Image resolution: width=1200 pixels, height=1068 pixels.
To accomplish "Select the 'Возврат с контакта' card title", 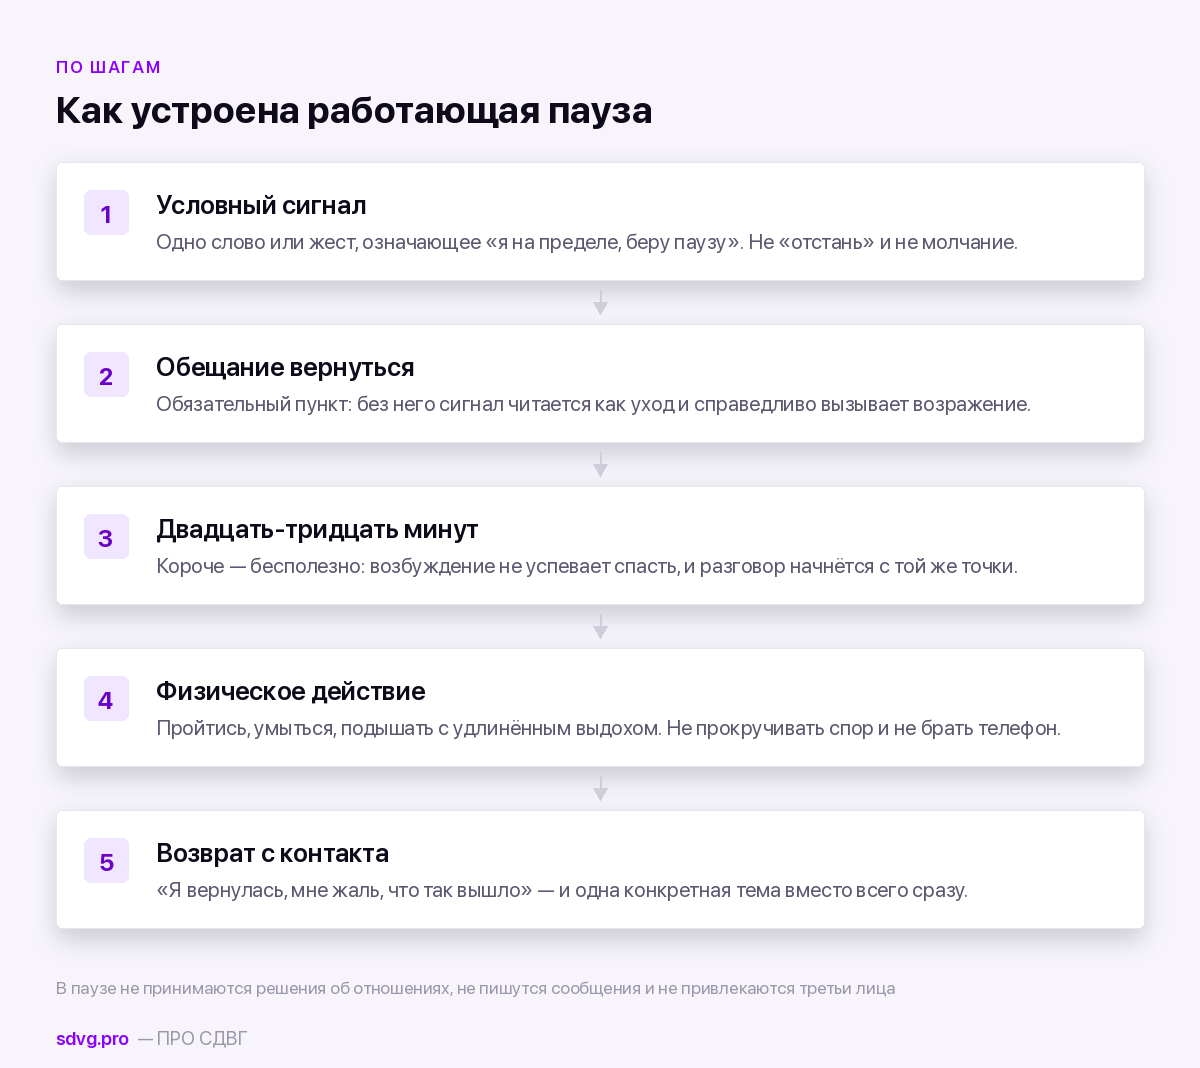I will click(273, 853).
